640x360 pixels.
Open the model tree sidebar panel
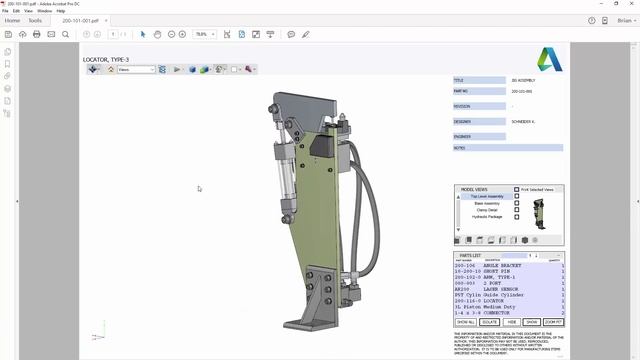tap(7, 113)
